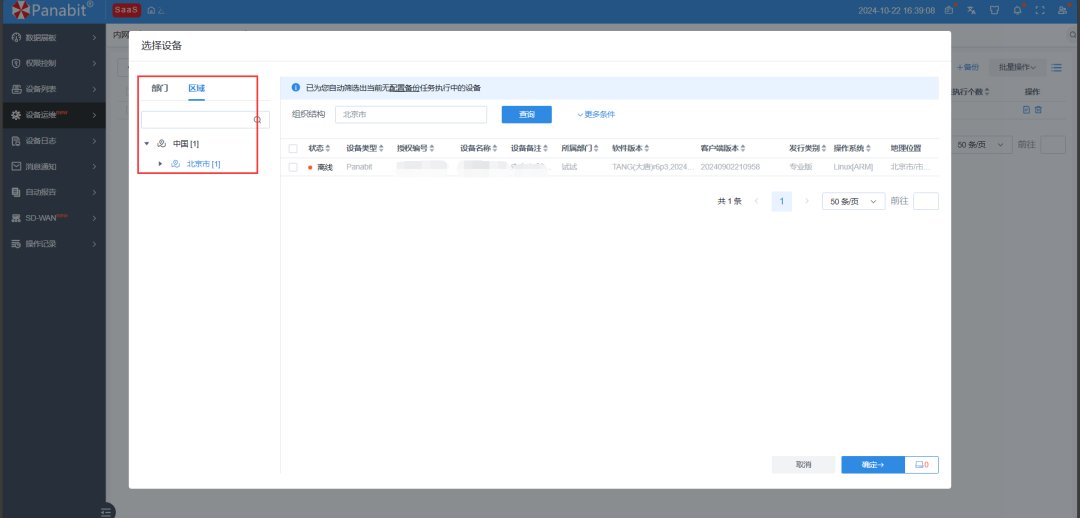Switch to the 部门 tab
Viewport: 1080px width, 518px height.
click(160, 88)
